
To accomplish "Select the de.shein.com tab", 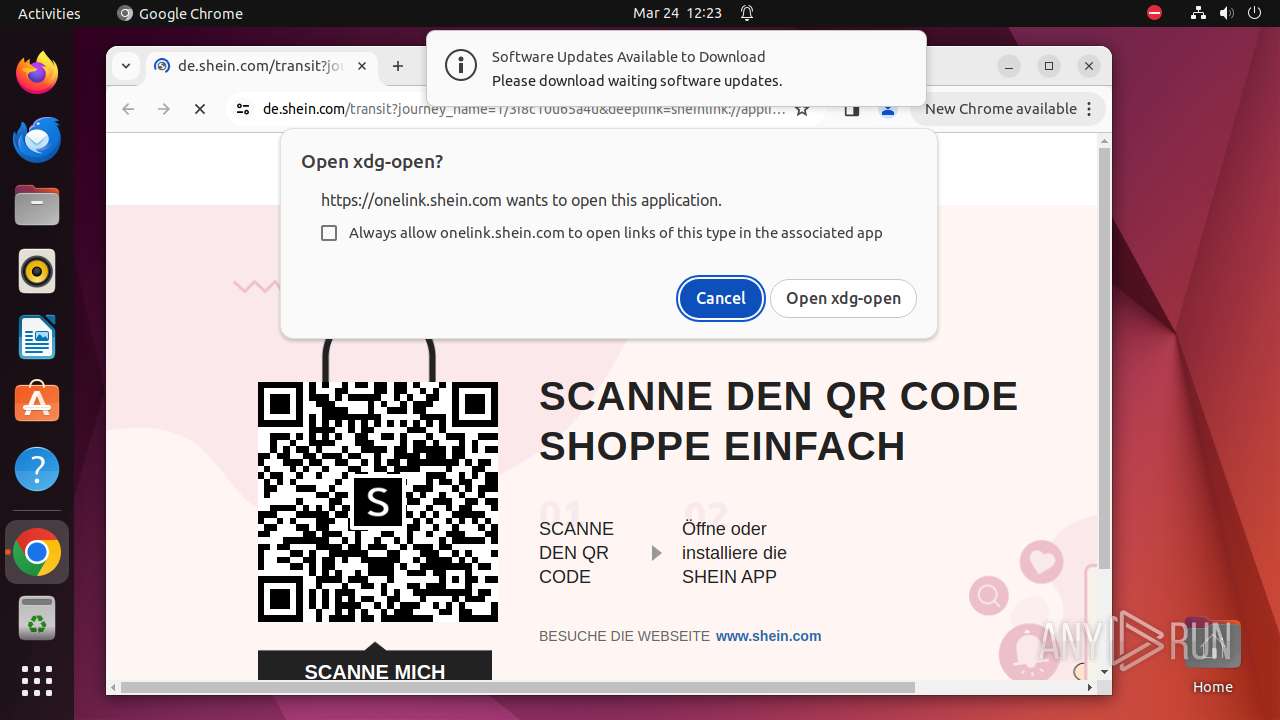I will coord(262,66).
